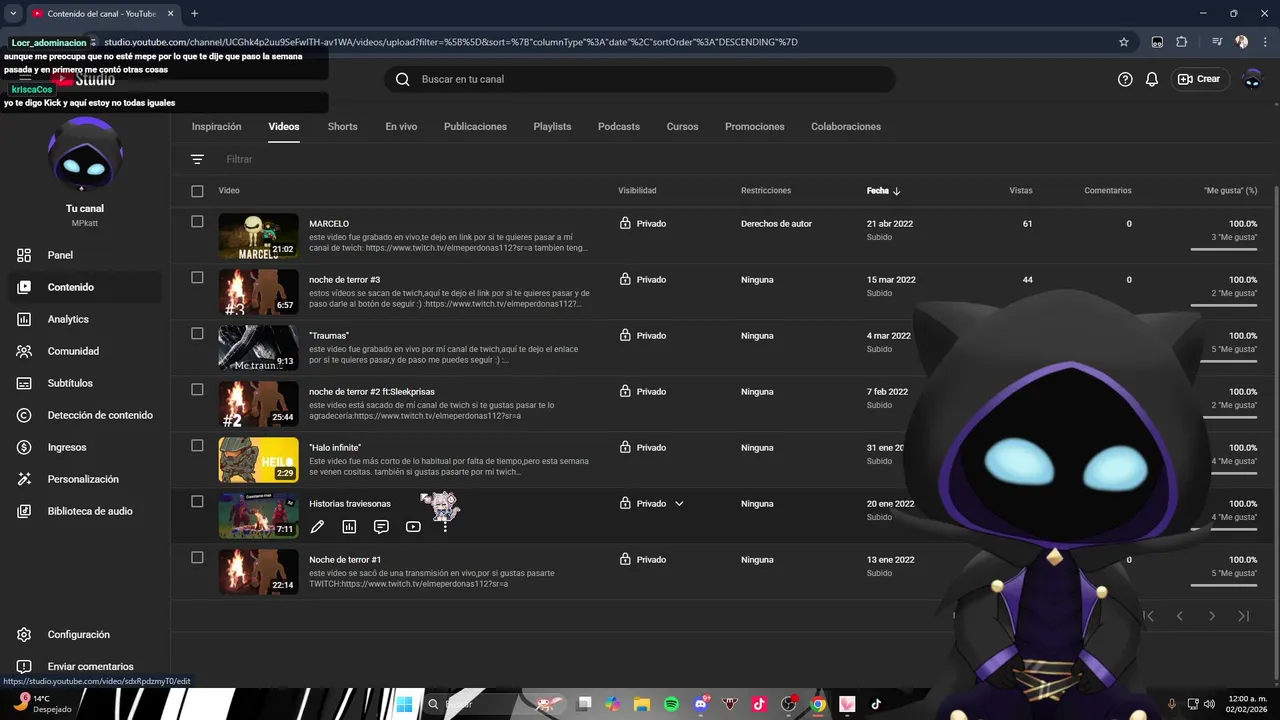This screenshot has width=1280, height=720.
Task: Open the Playlists tab
Action: 552,127
